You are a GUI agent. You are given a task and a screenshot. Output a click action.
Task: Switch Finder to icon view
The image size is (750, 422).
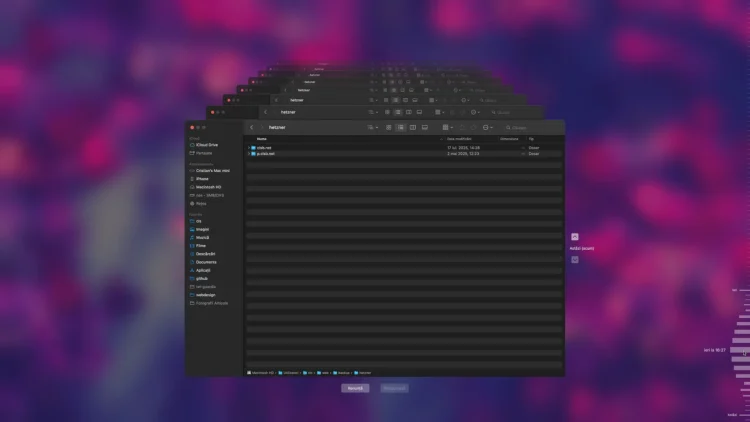point(389,128)
